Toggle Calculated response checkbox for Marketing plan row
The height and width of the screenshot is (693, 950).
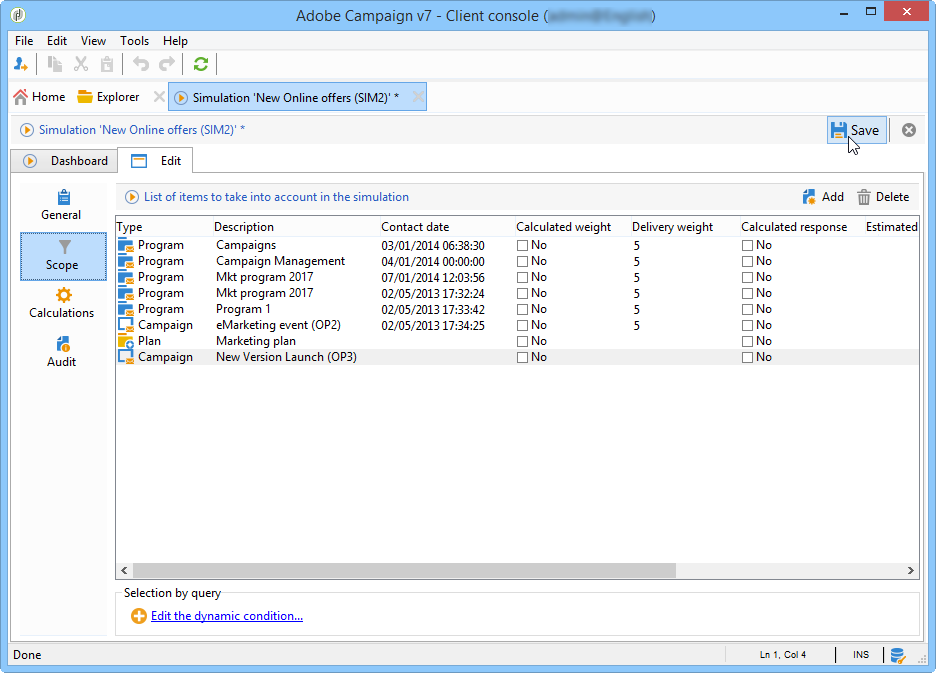[x=747, y=342]
